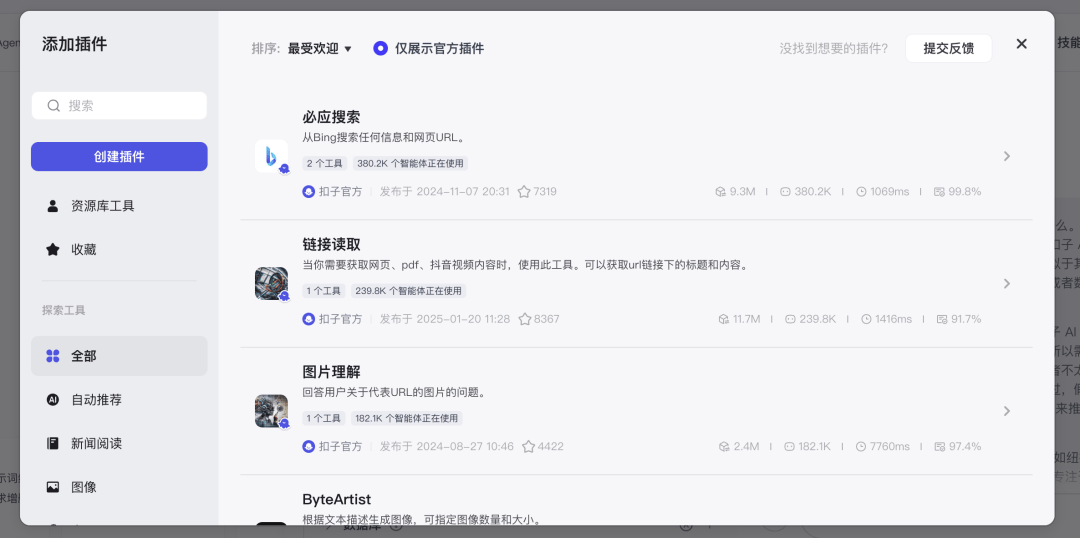
Task: Click the '发布于 2024-08-27 10:46' text
Action: [x=447, y=446]
